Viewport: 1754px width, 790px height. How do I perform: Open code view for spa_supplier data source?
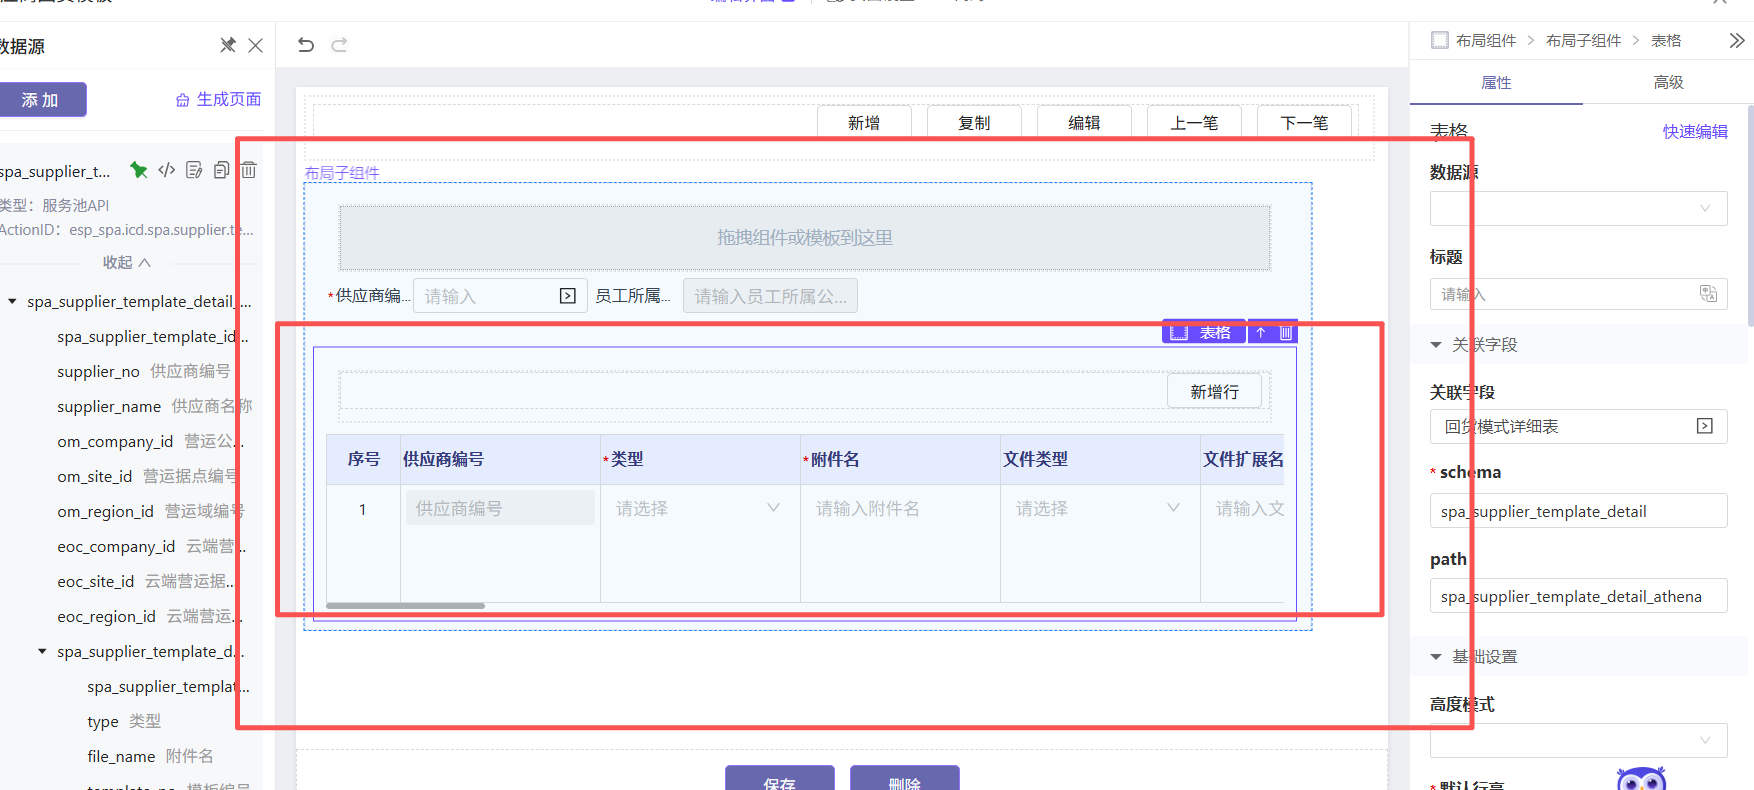click(167, 170)
